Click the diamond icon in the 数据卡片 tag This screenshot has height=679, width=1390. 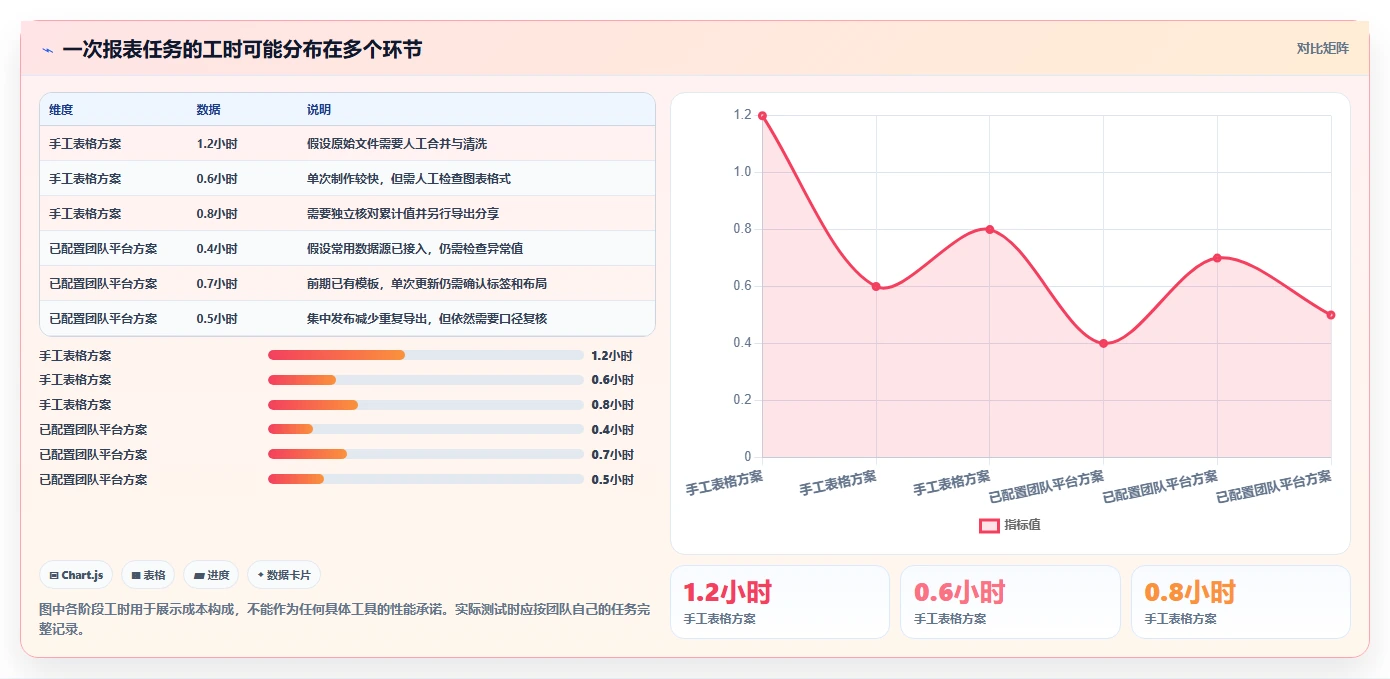click(x=261, y=575)
